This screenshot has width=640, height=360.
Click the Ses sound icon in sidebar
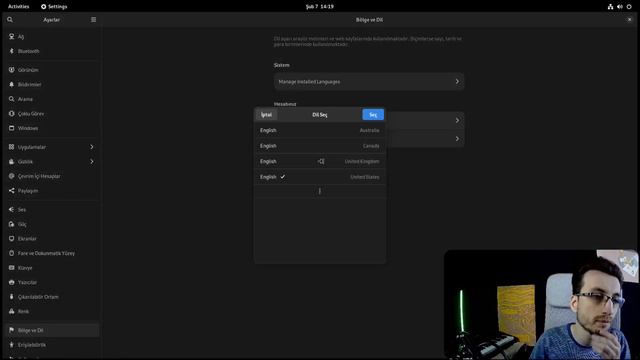[11, 209]
